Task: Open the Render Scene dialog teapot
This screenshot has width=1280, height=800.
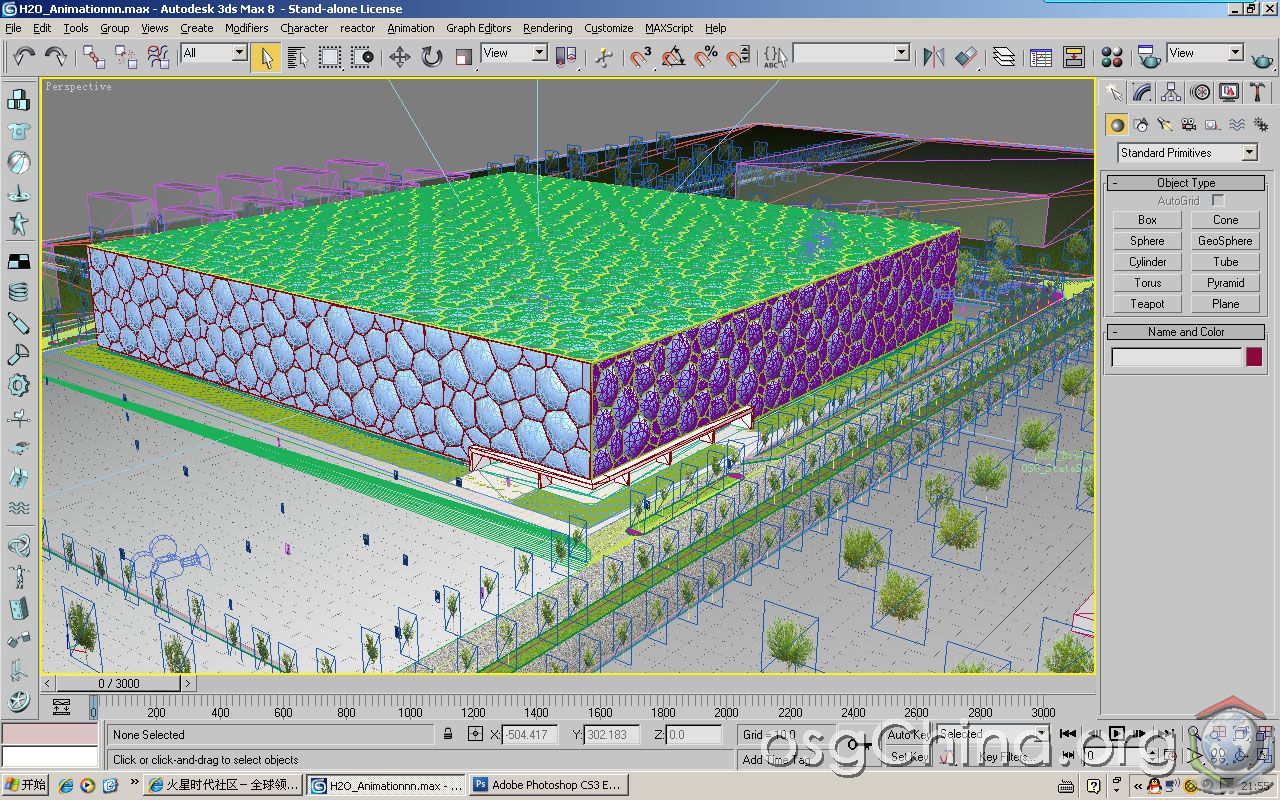Action: [1150, 57]
